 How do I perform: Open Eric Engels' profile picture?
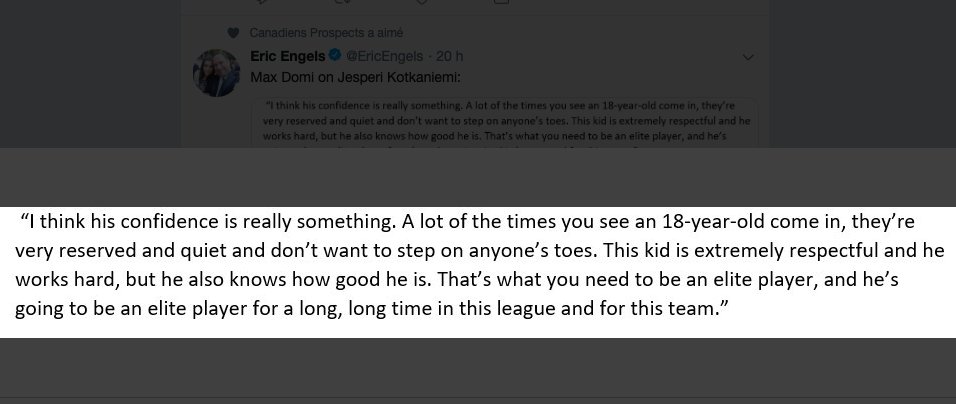(x=216, y=73)
